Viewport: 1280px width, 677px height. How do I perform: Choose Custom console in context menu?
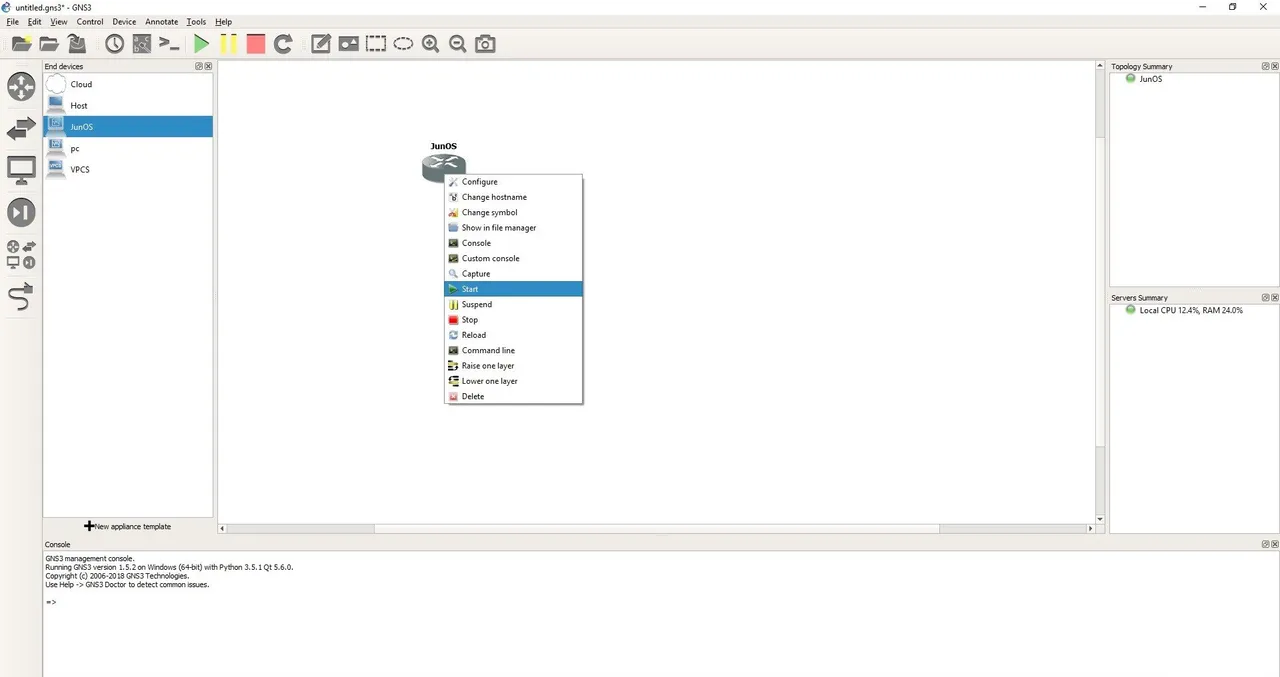point(513,258)
